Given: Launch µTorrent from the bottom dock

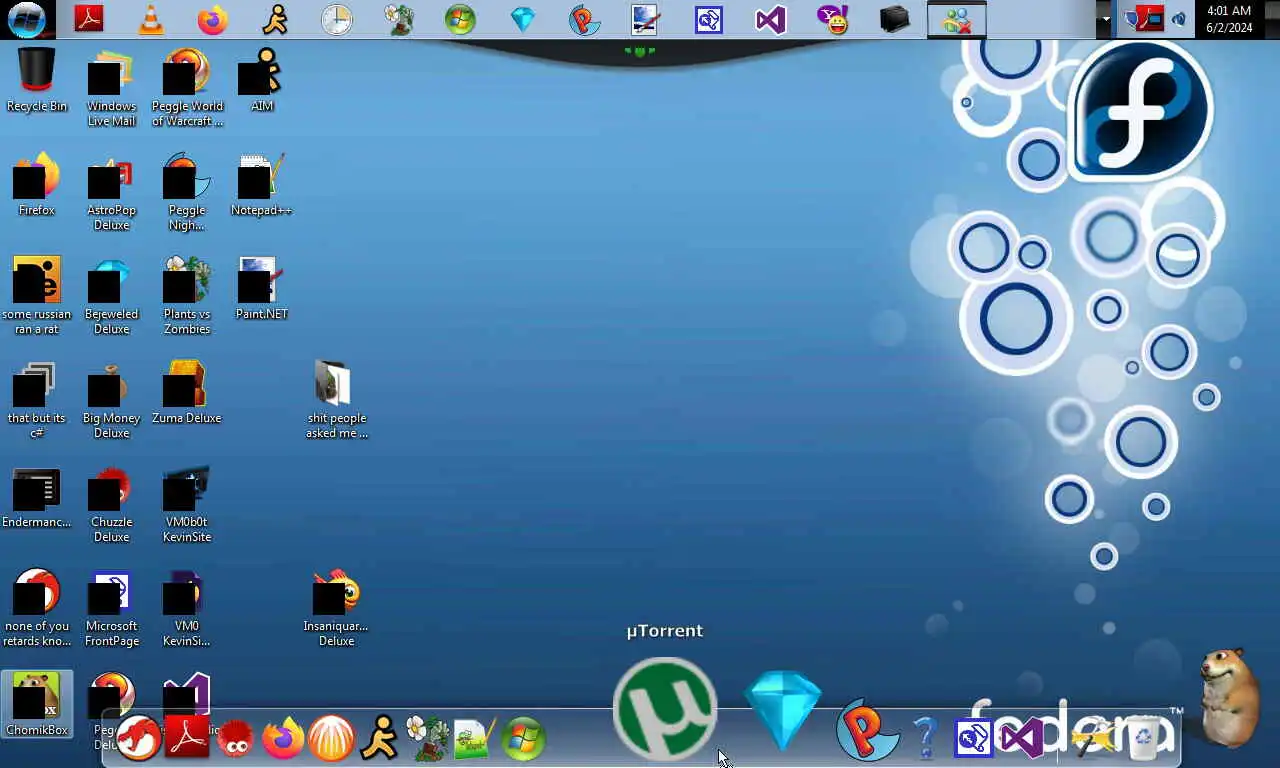Looking at the screenshot, I should coord(665,709).
